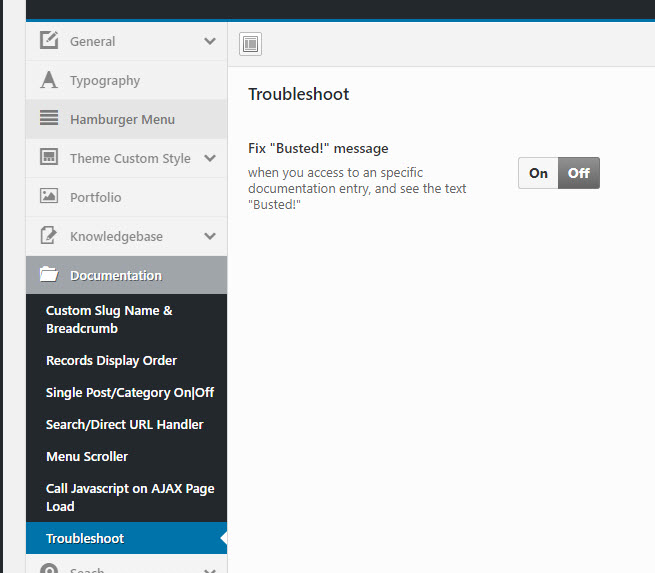Expand the Knowledgebase section chevron
This screenshot has width=655, height=573.
(x=209, y=236)
